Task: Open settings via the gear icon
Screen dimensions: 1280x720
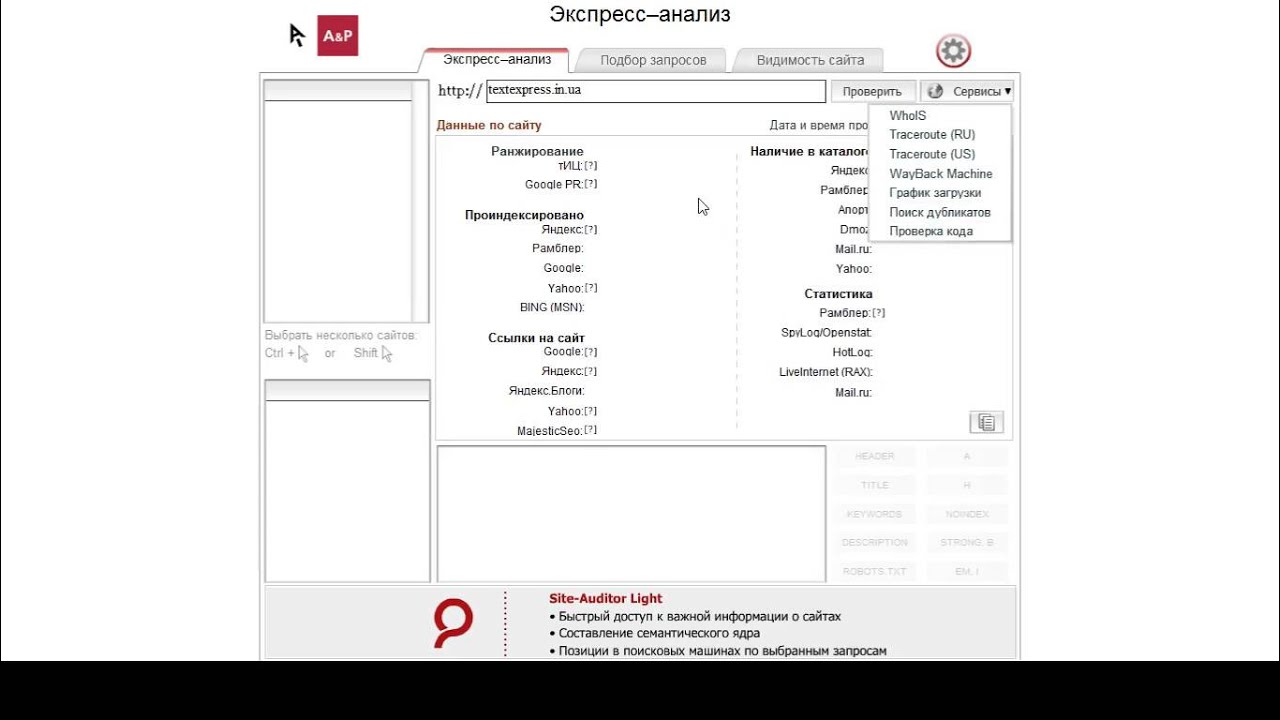Action: click(953, 51)
